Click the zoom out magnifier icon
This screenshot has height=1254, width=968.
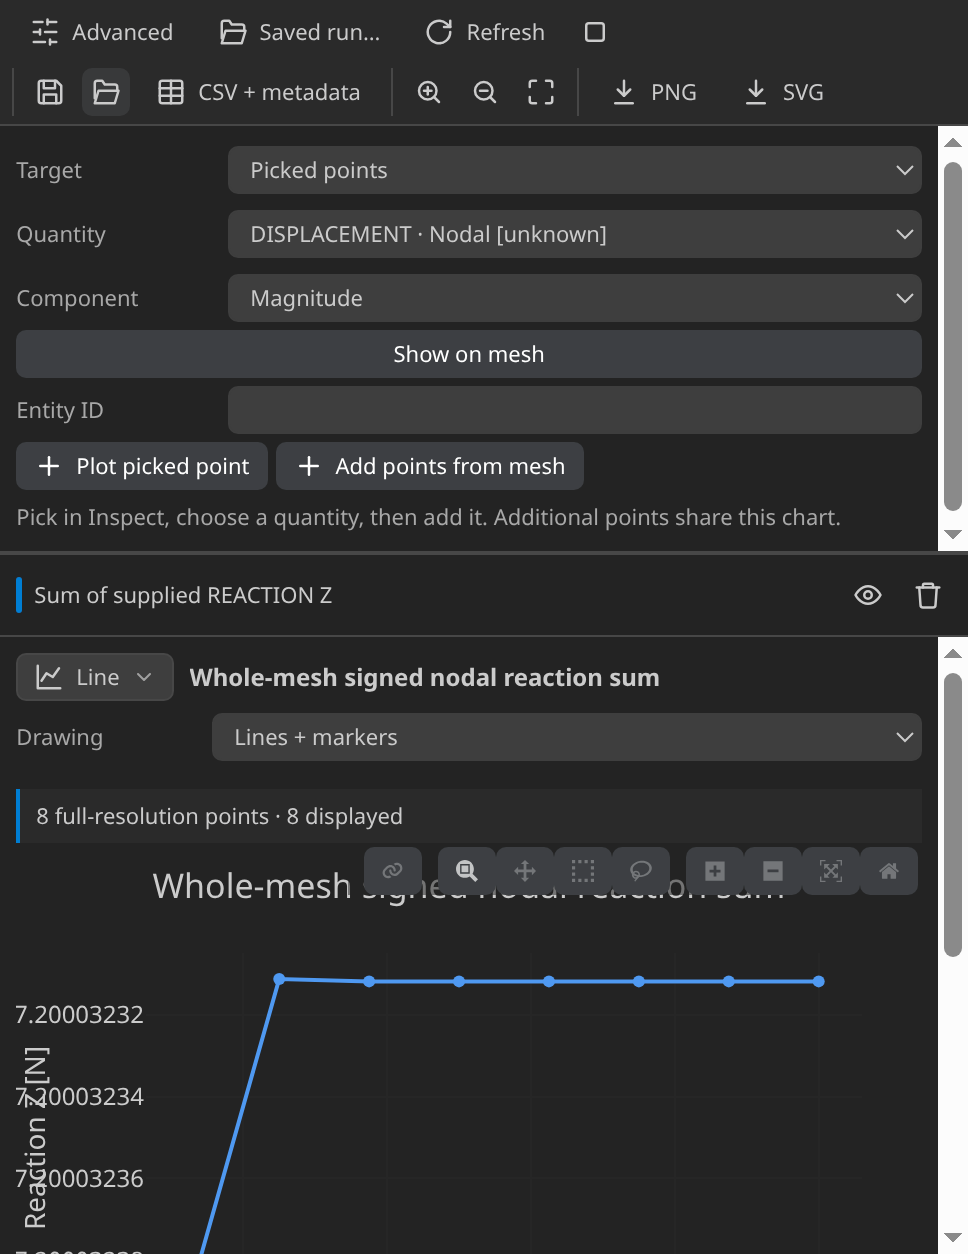coord(485,92)
